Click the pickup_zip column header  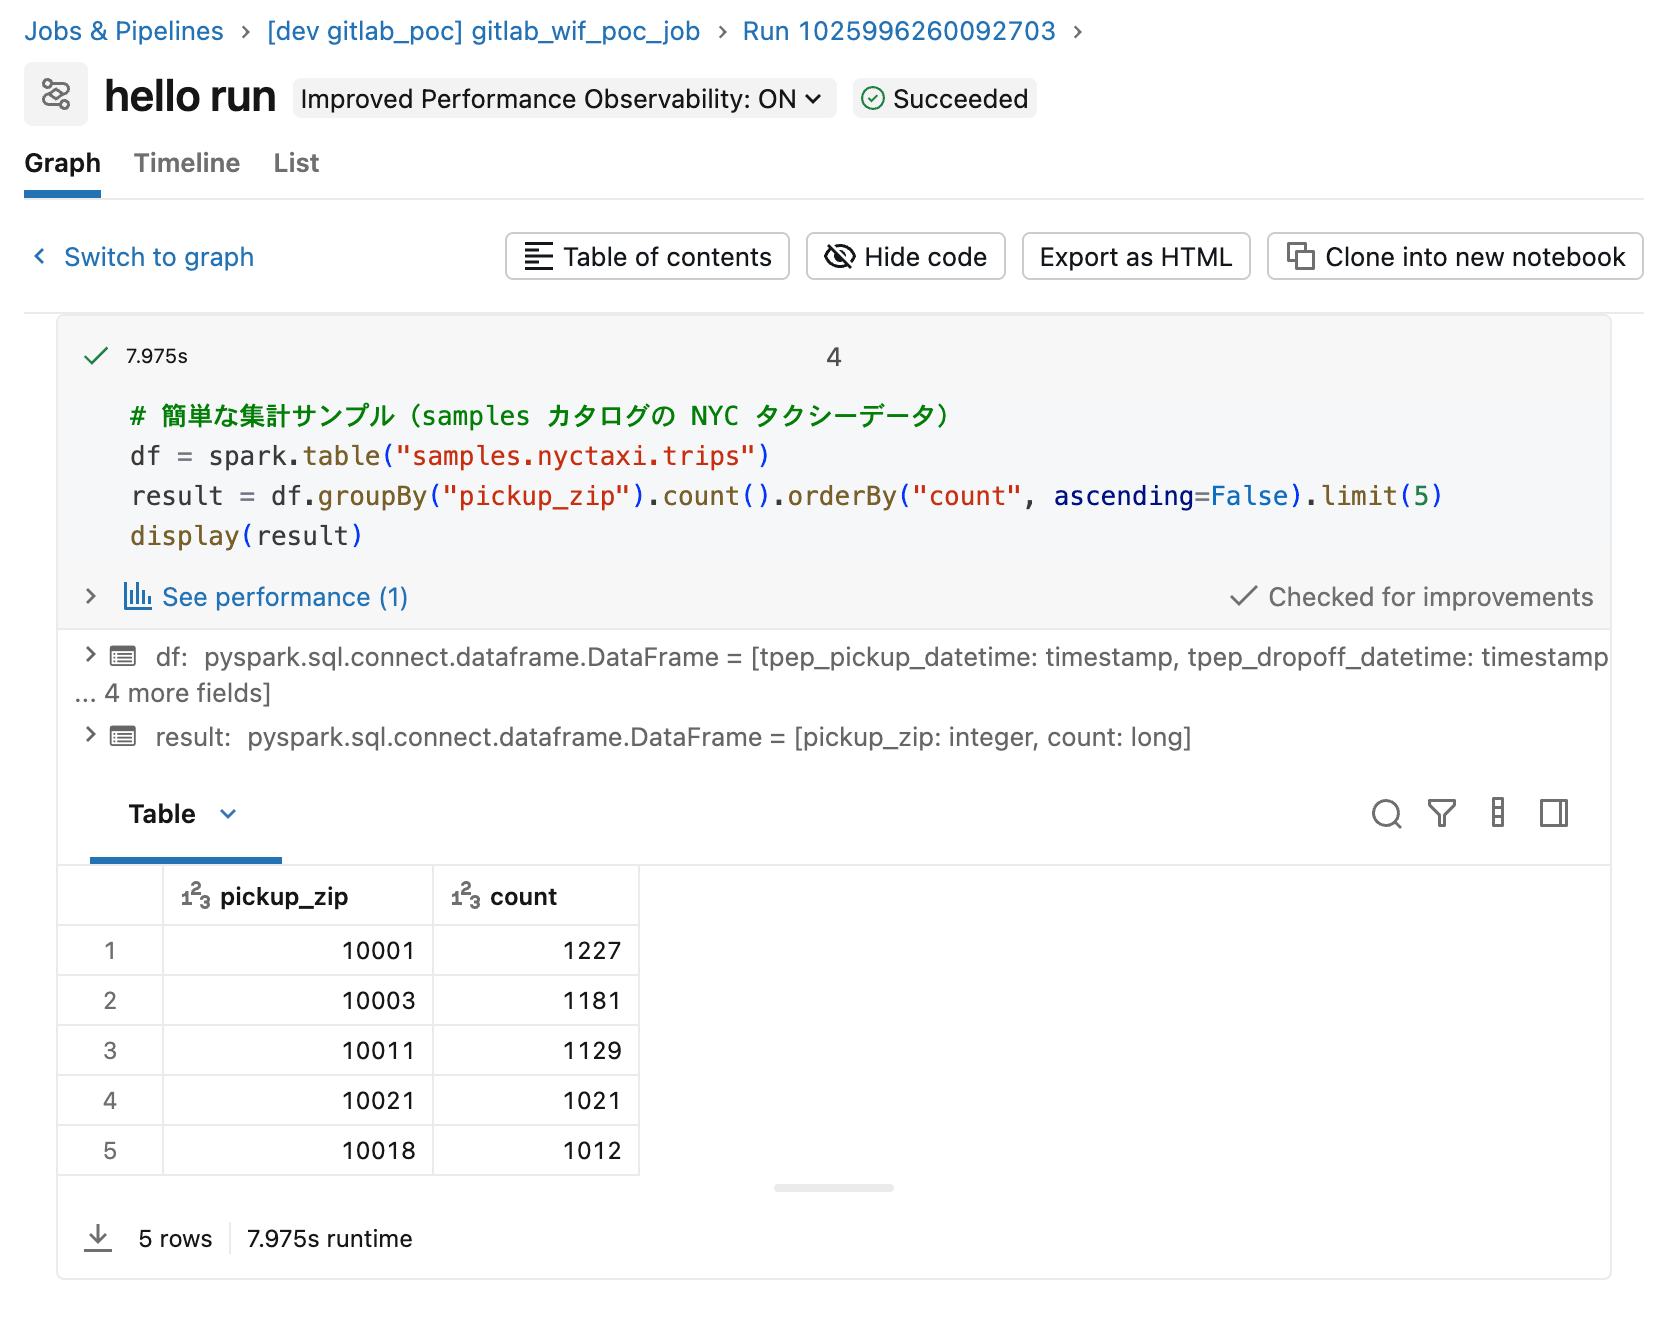coord(298,896)
